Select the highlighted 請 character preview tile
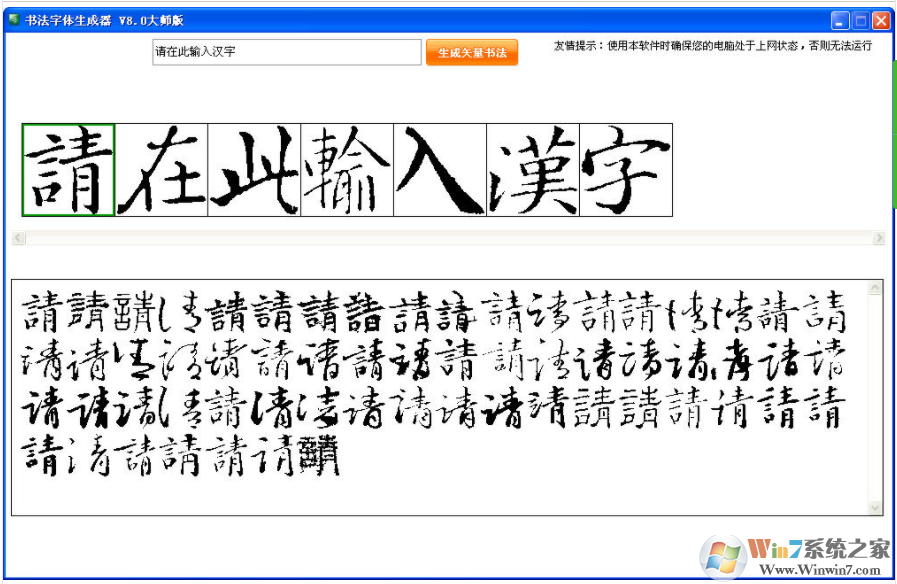 67,169
